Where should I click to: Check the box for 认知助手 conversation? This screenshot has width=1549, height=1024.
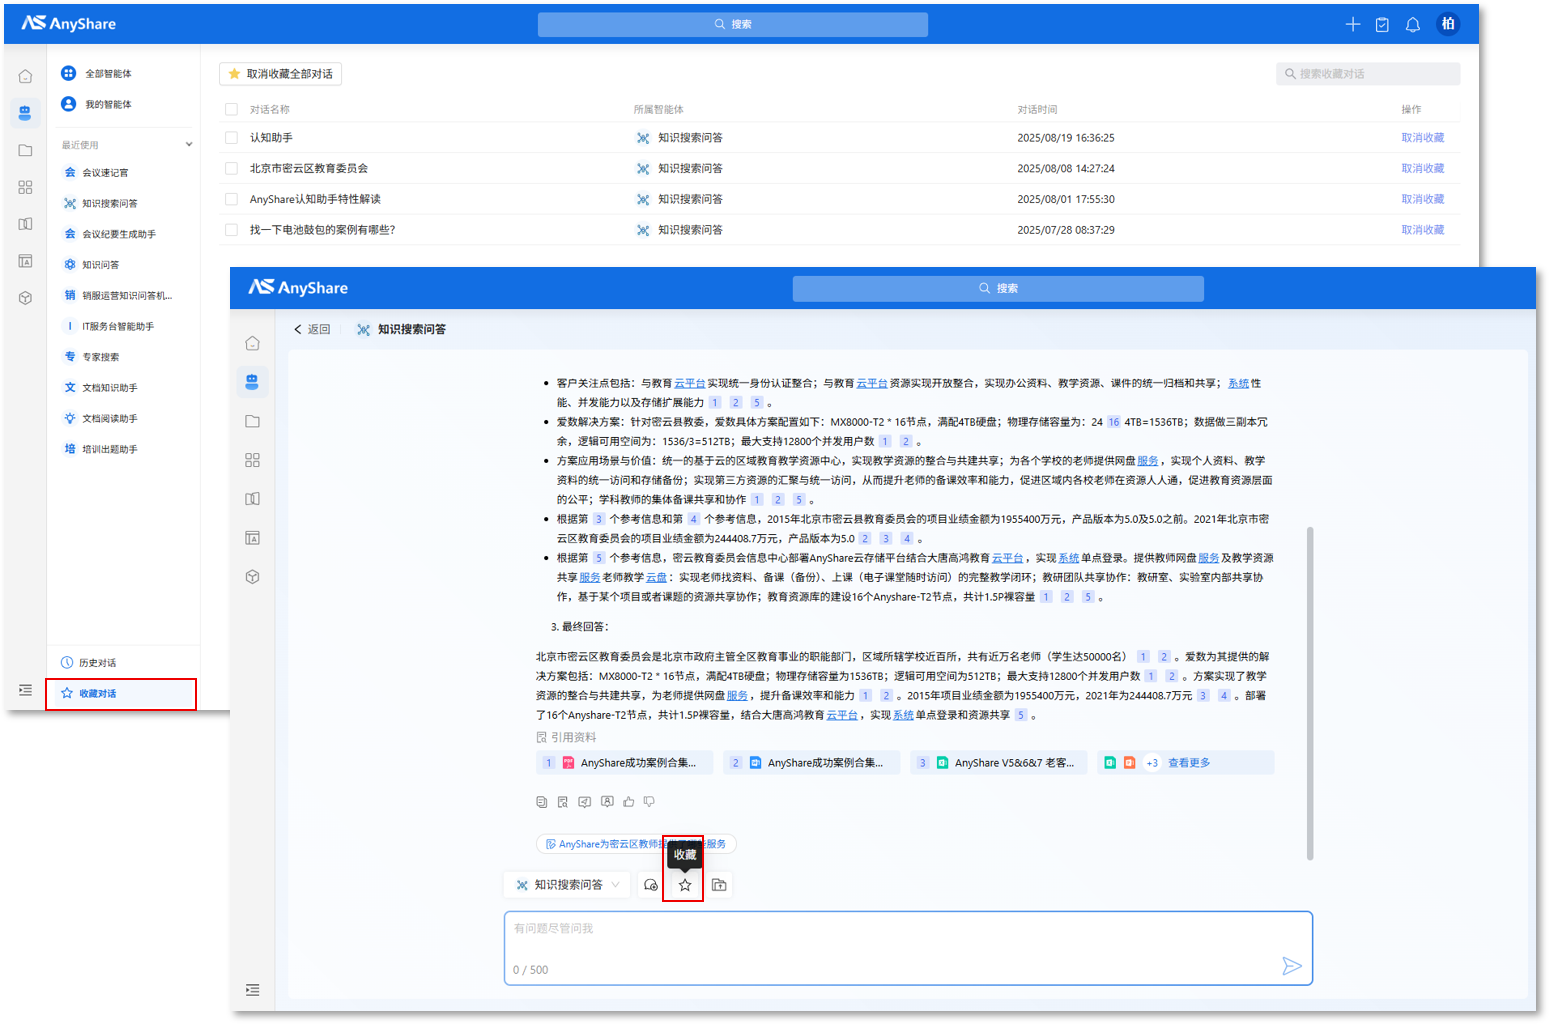pyautogui.click(x=231, y=138)
